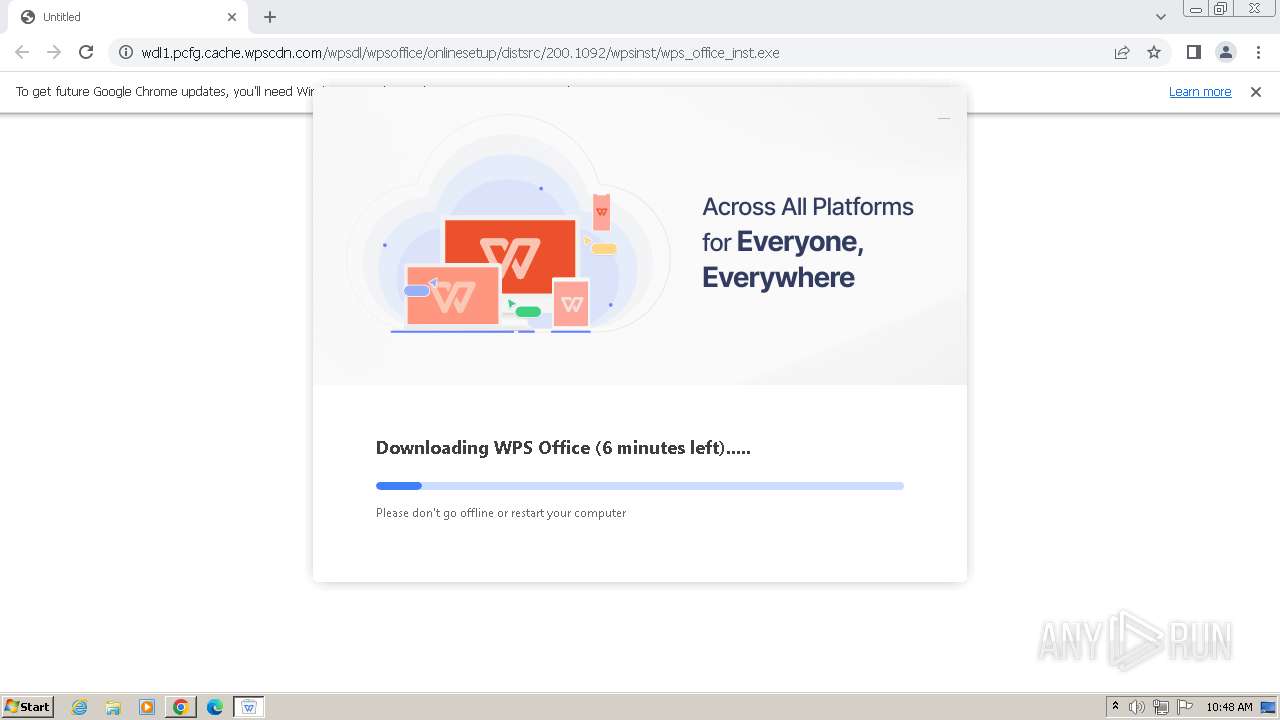This screenshot has width=1280, height=720.
Task: Switch to Chrome taskbar icon
Action: (181, 707)
